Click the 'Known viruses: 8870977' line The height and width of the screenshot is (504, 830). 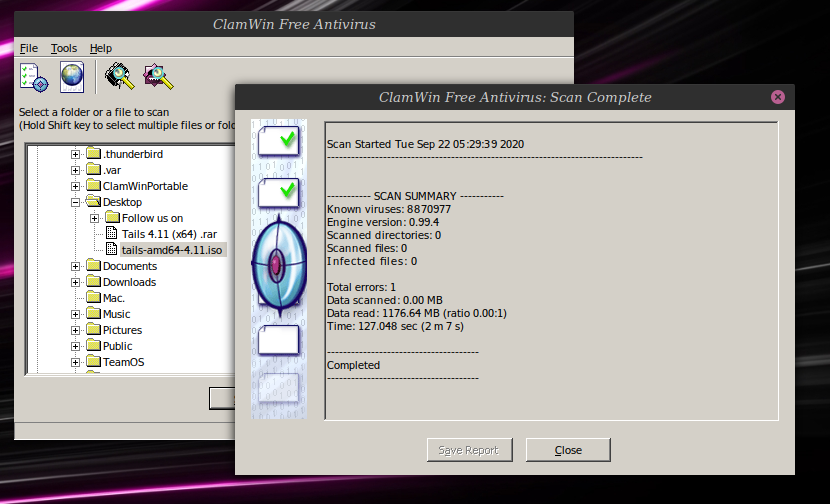click(389, 209)
